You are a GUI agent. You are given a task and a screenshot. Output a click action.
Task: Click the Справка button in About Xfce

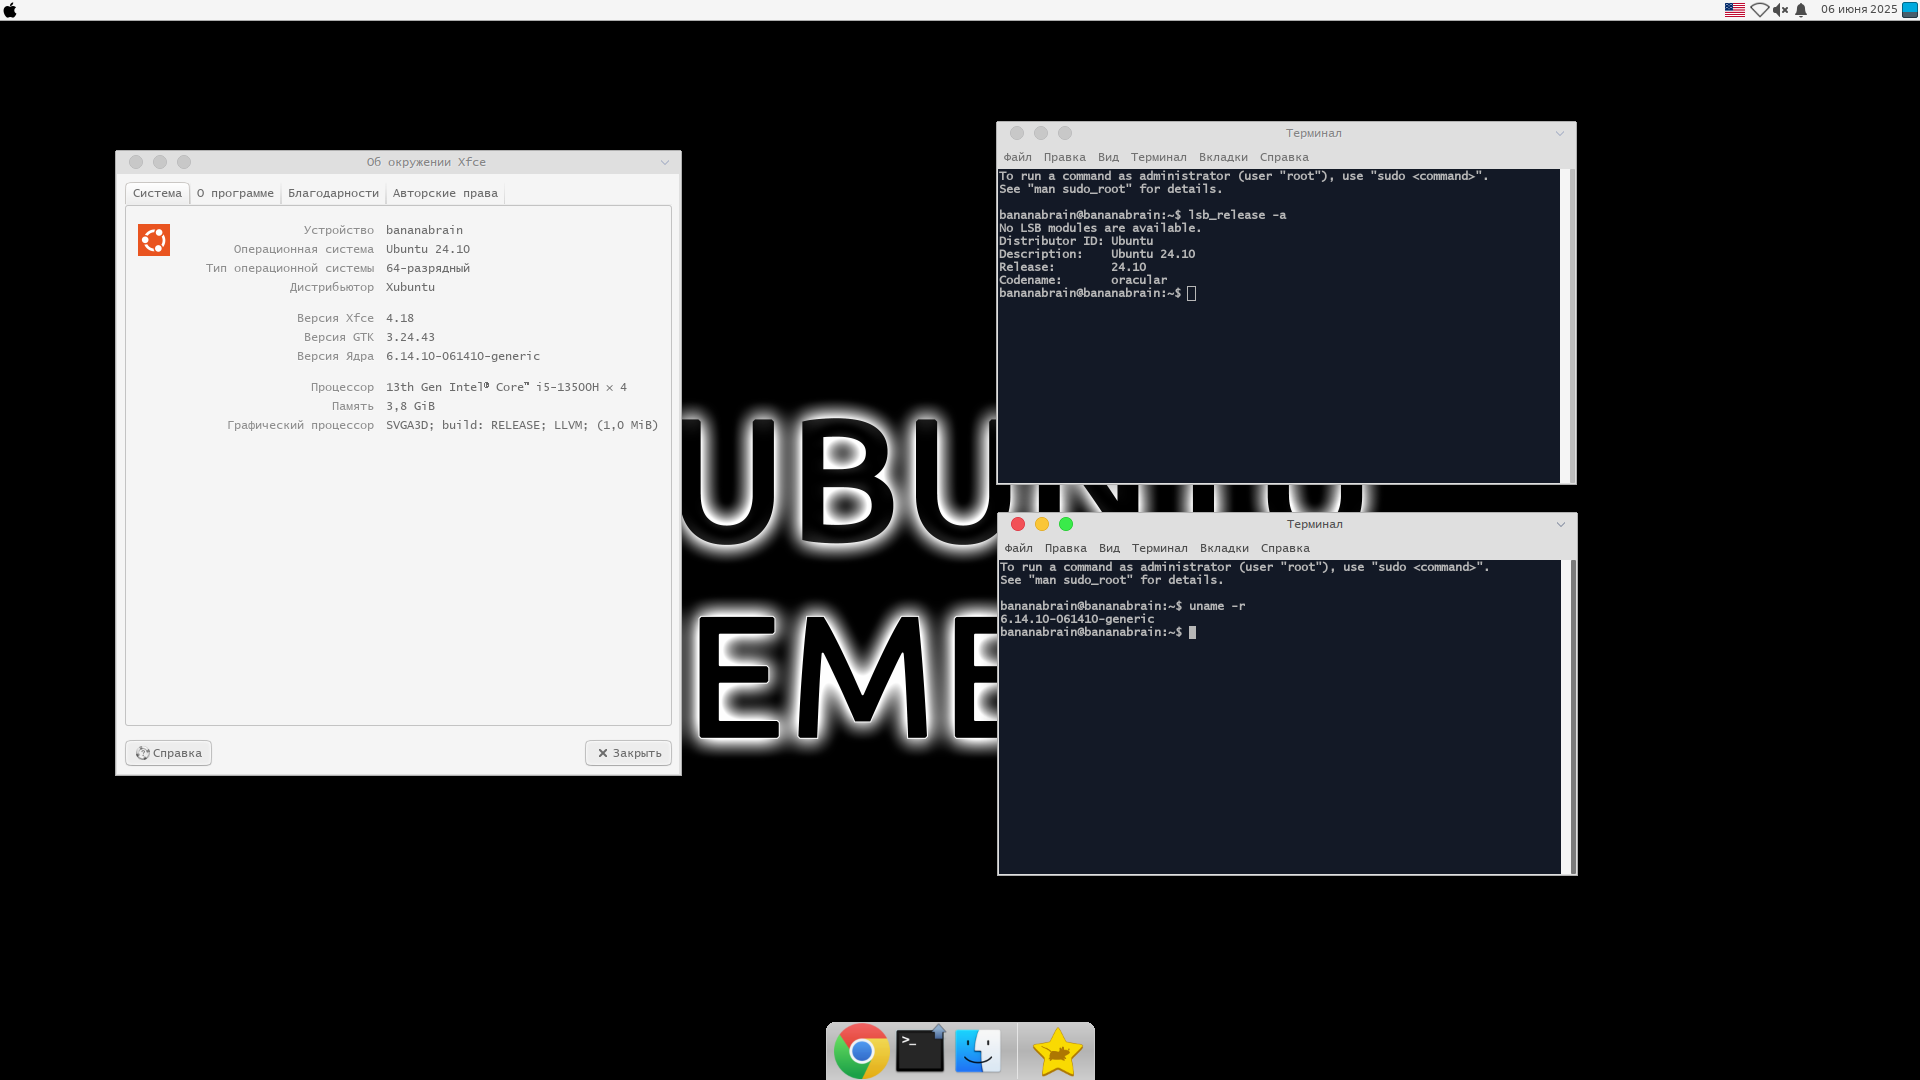(168, 753)
